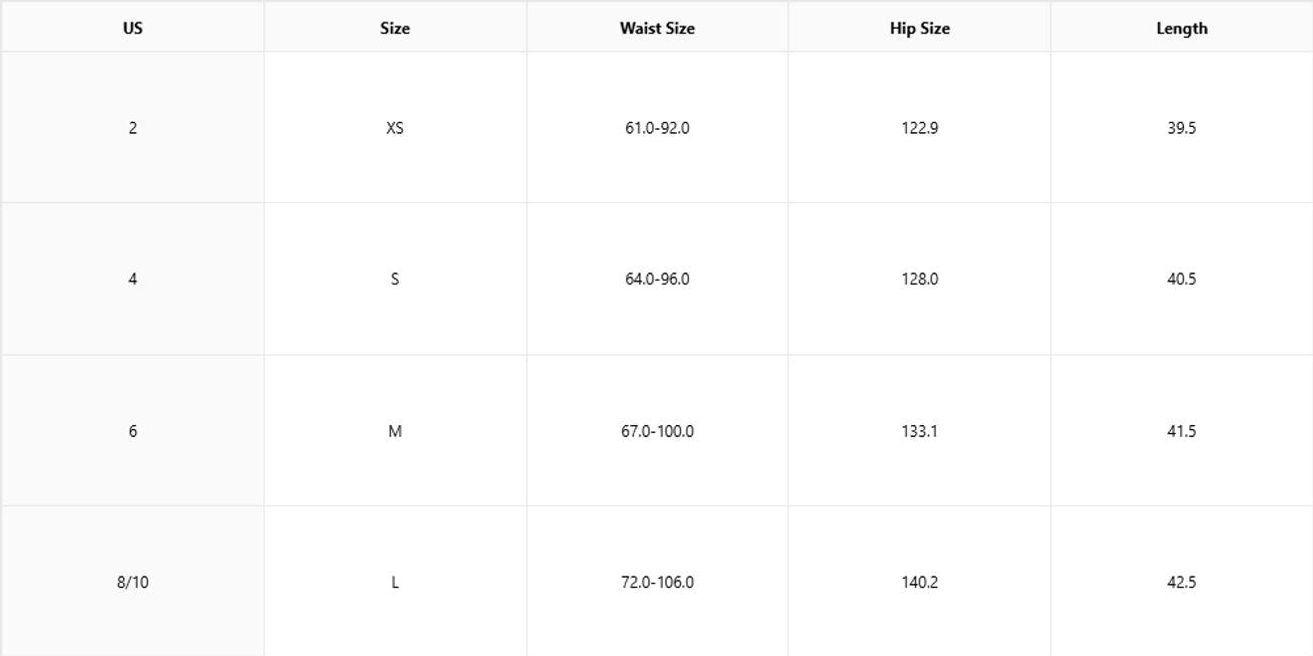Screen dimensions: 1313x656
Task: Click hip size 140.2 cell
Action: (920, 582)
